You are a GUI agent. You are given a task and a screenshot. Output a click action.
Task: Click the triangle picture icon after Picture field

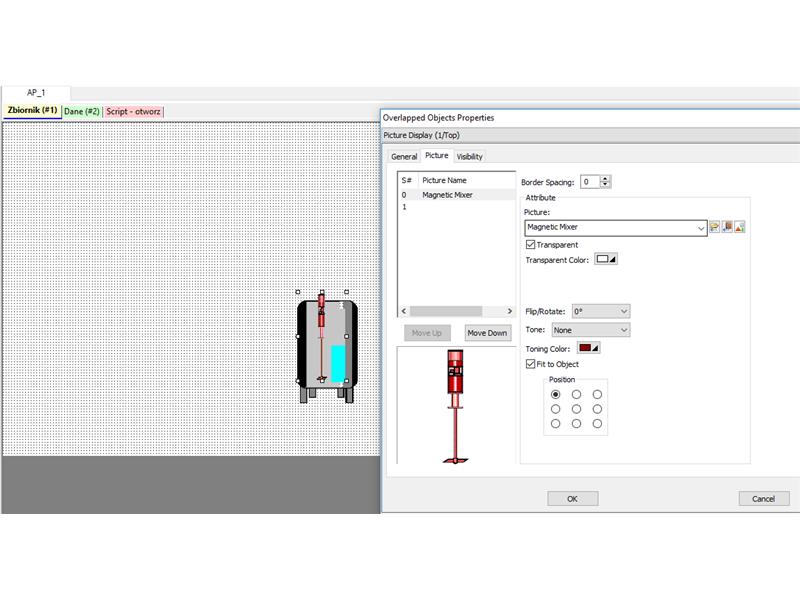click(740, 227)
